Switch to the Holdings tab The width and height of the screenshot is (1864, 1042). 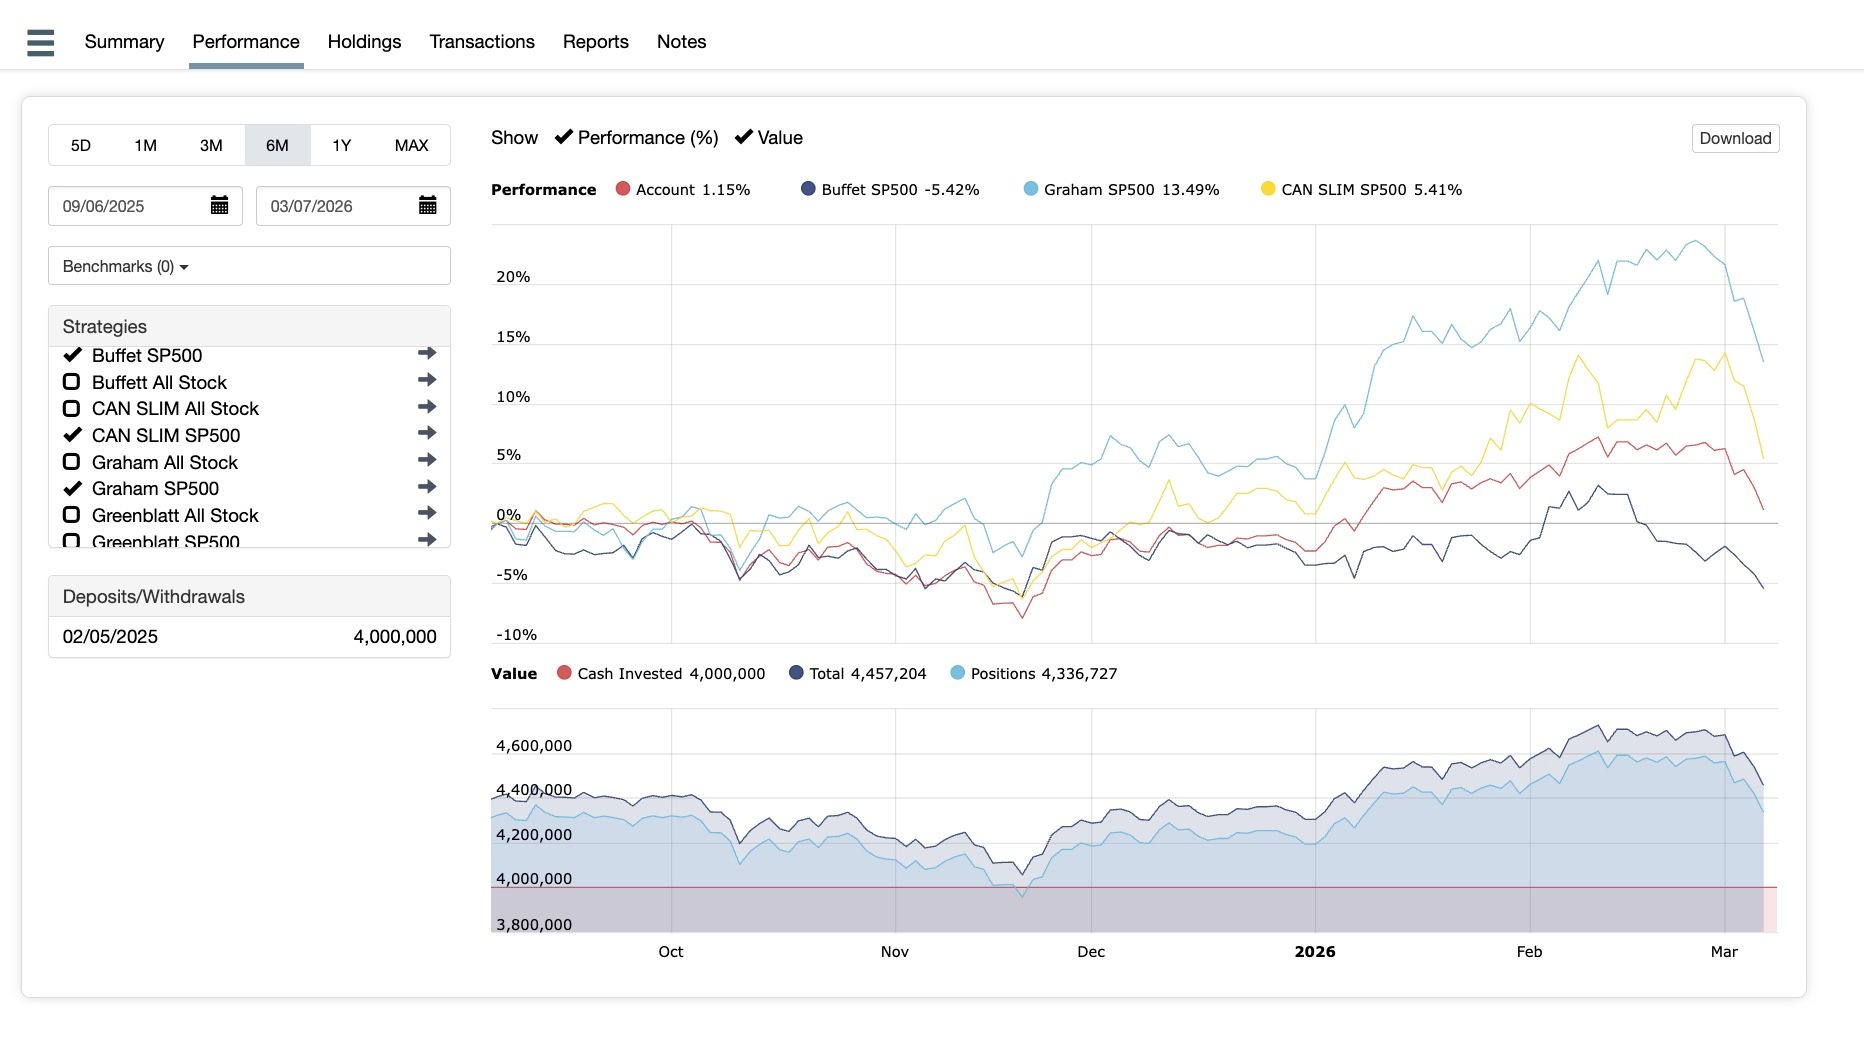pos(364,42)
